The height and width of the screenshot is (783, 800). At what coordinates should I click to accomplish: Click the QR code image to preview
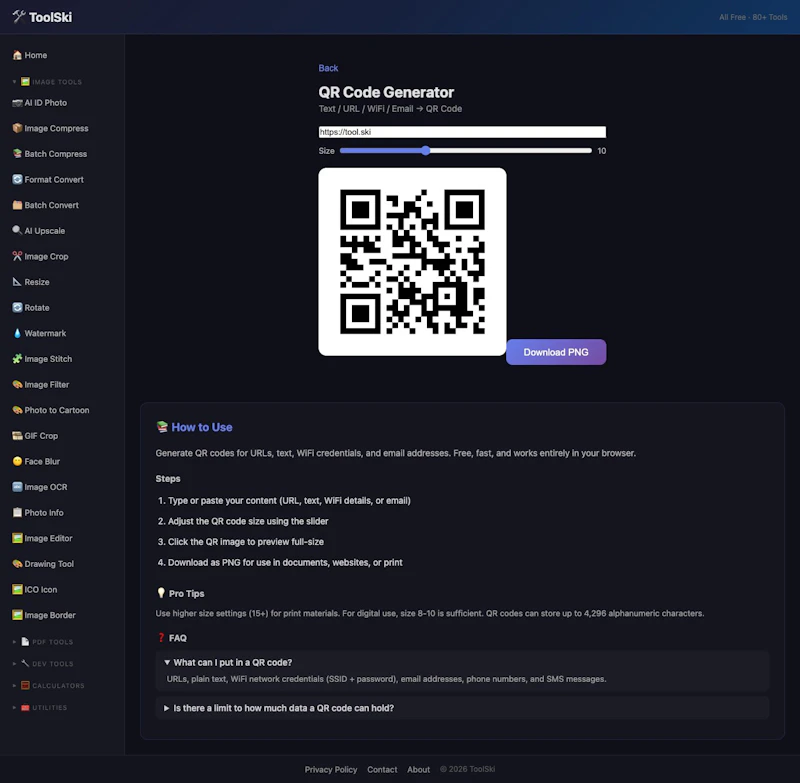point(412,262)
